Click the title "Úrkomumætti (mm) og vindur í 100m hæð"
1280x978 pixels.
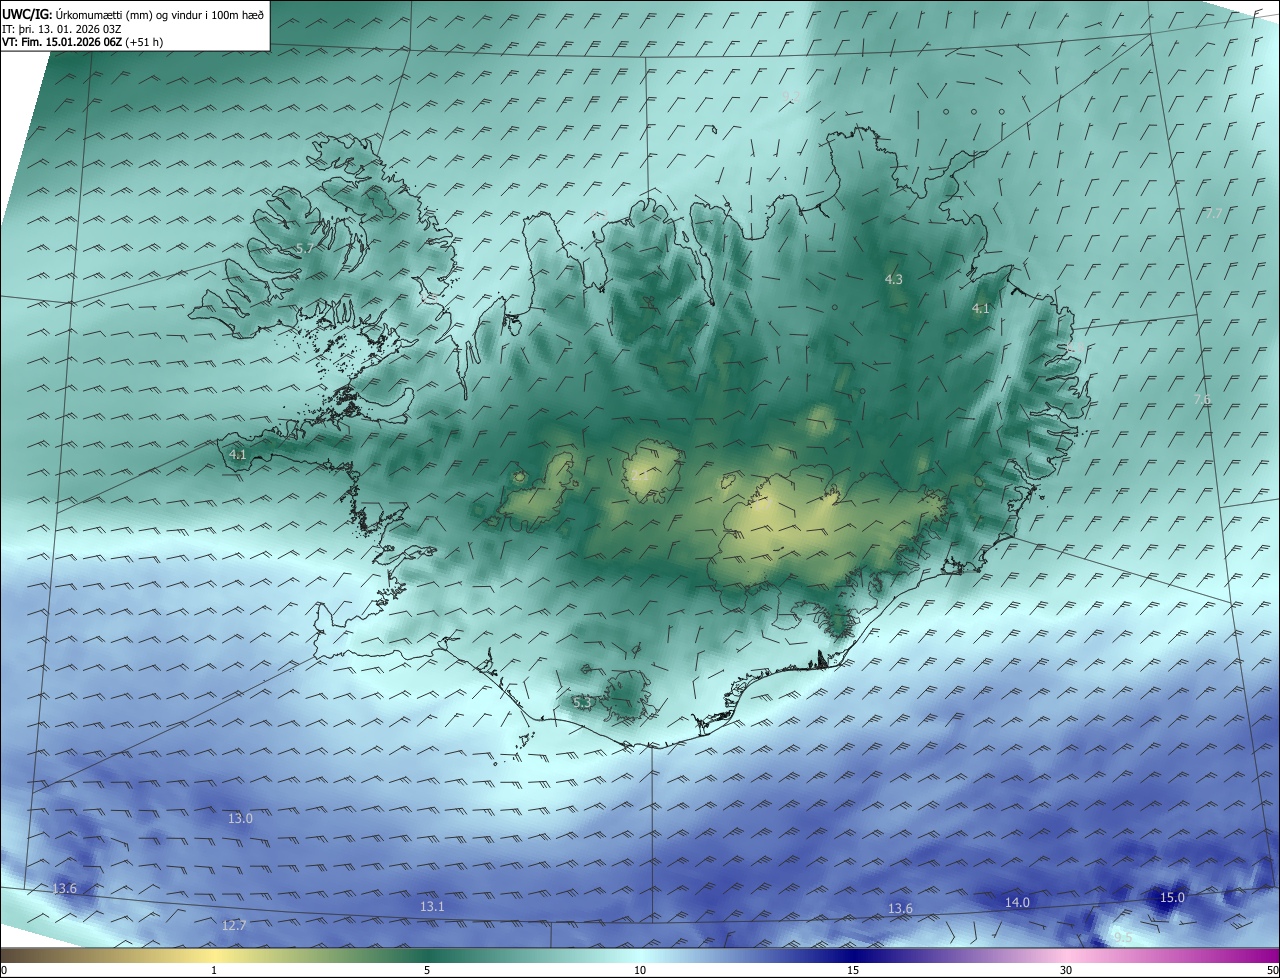pos(158,14)
